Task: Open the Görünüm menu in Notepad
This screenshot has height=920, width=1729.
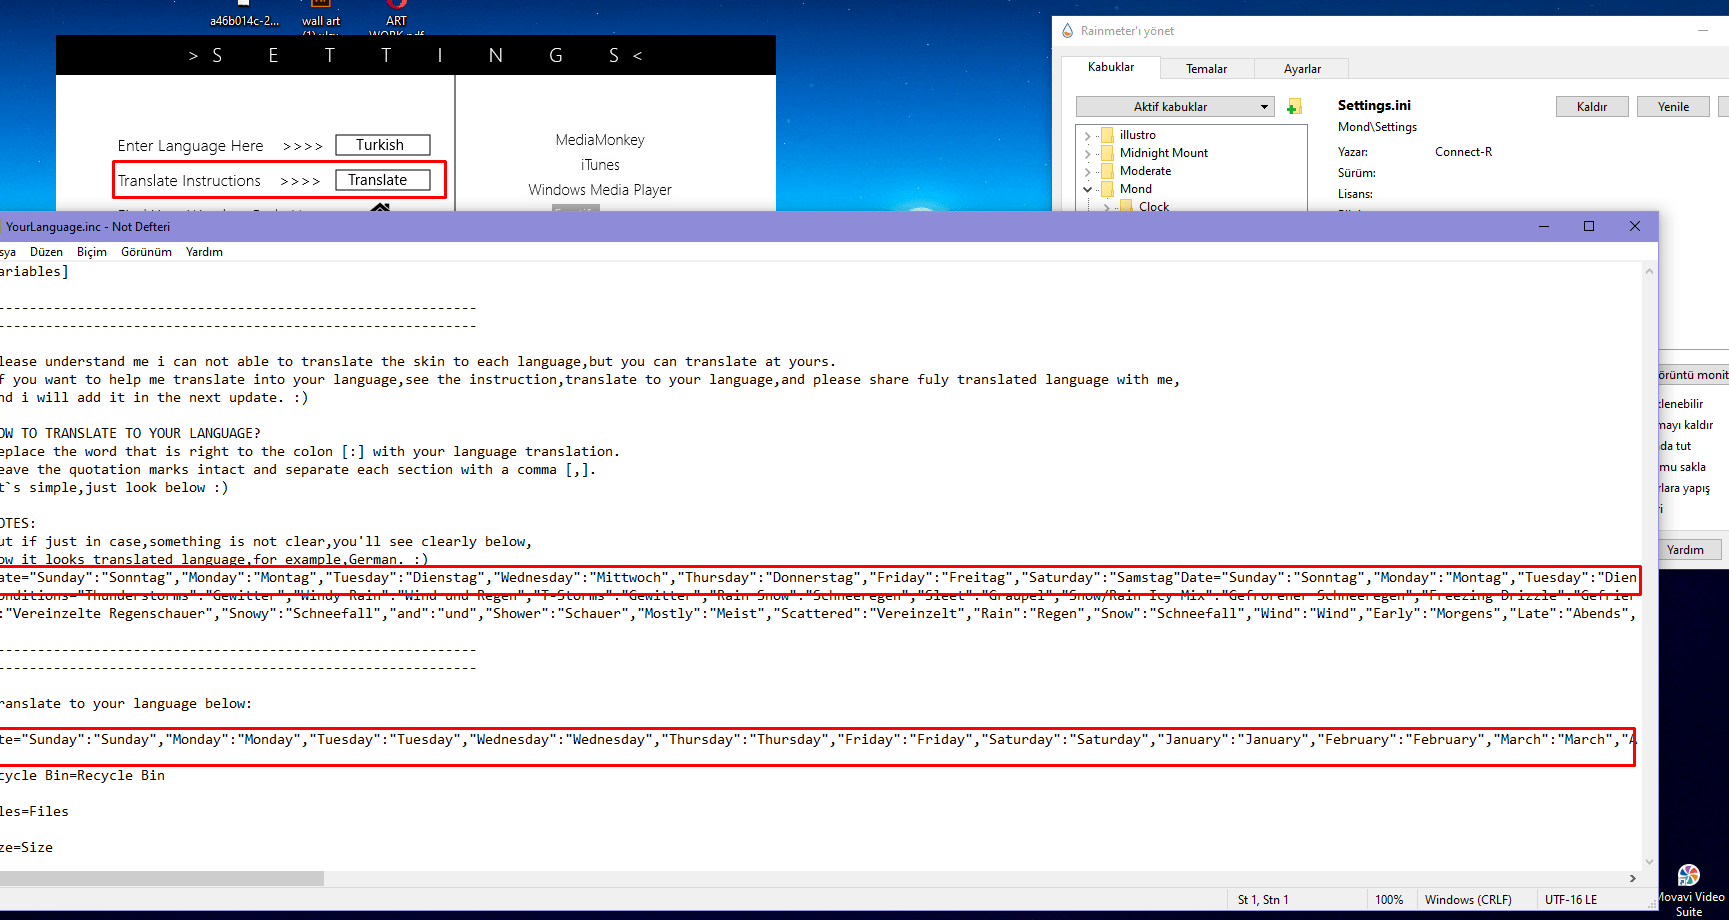Action: tap(146, 252)
